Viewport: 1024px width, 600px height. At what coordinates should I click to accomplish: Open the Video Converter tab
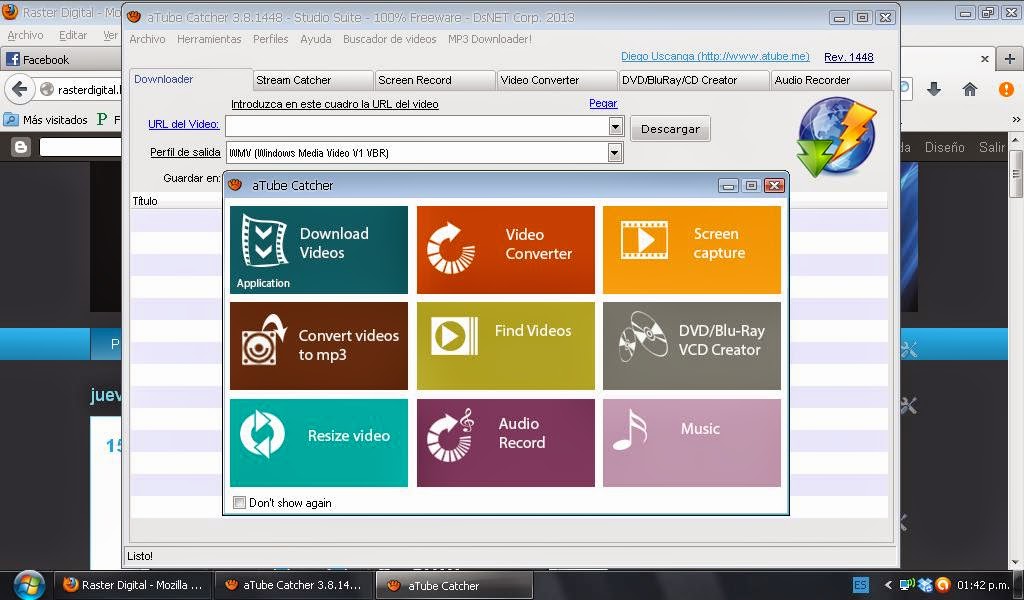pos(557,80)
